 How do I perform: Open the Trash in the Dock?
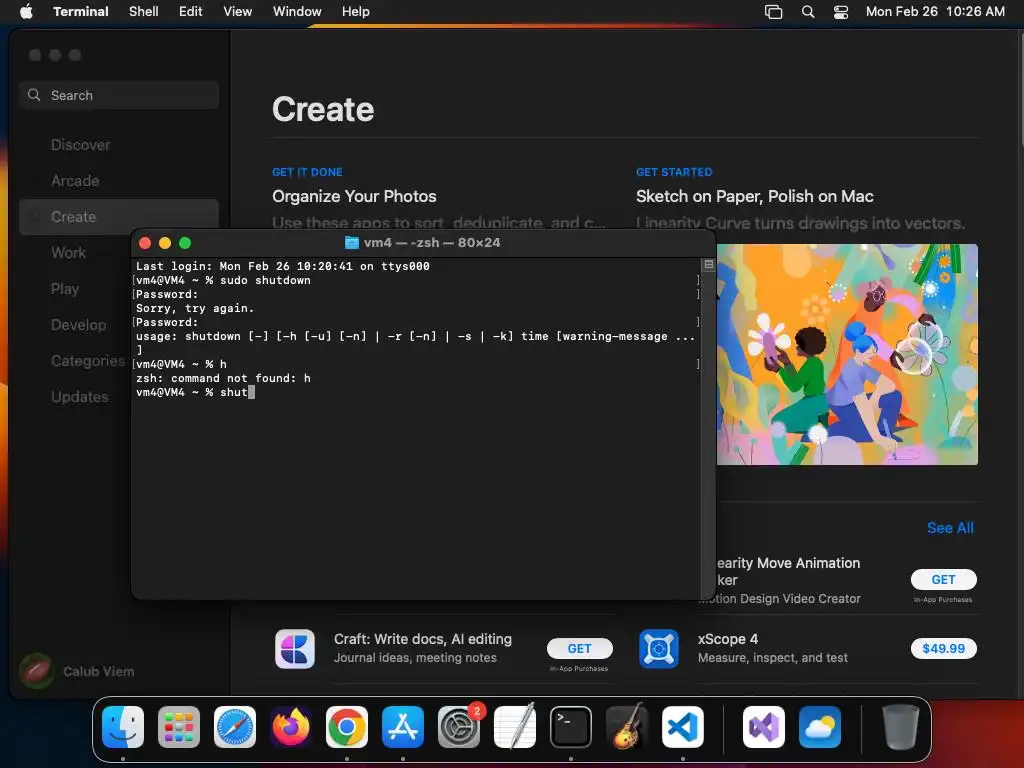click(x=901, y=727)
